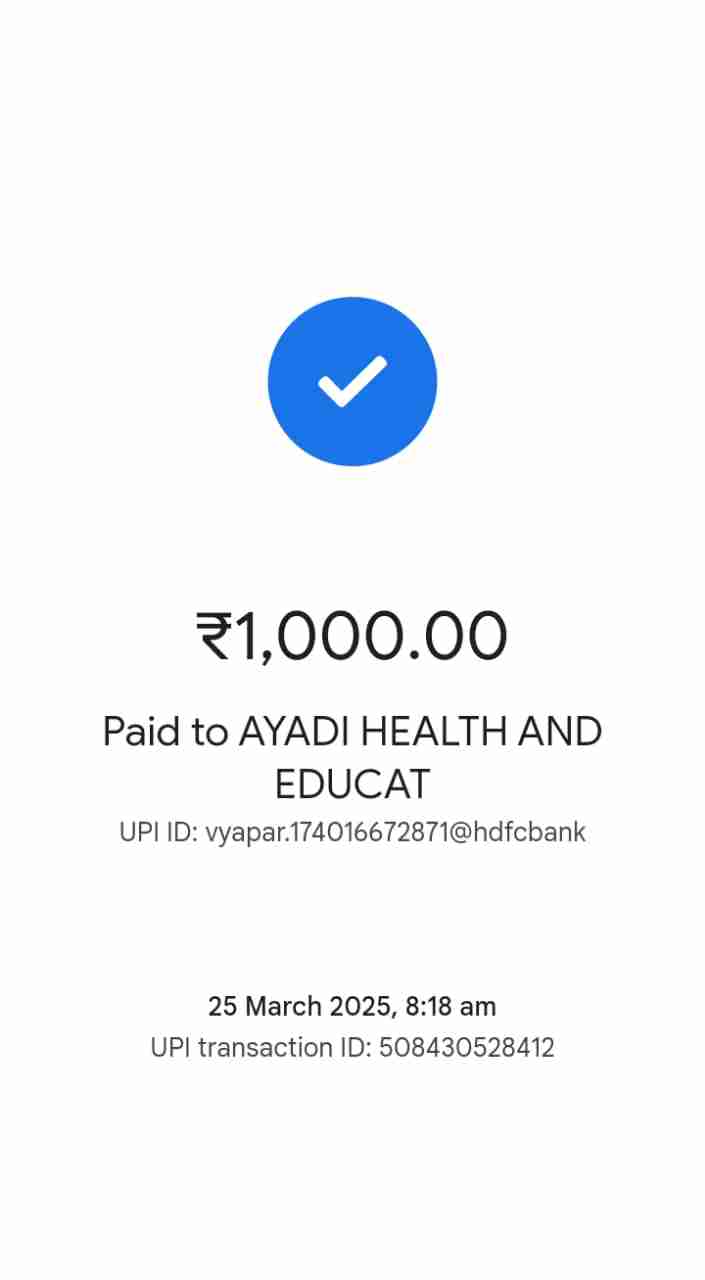Click the white checkmark inside the circle

(x=352, y=381)
